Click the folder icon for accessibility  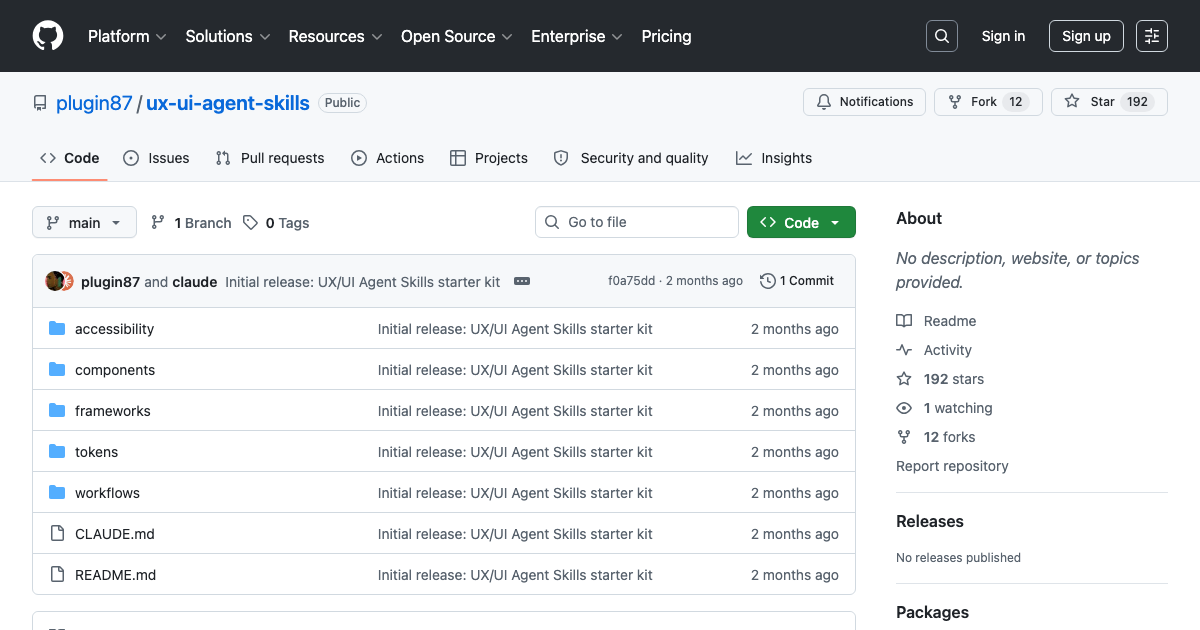pyautogui.click(x=57, y=329)
